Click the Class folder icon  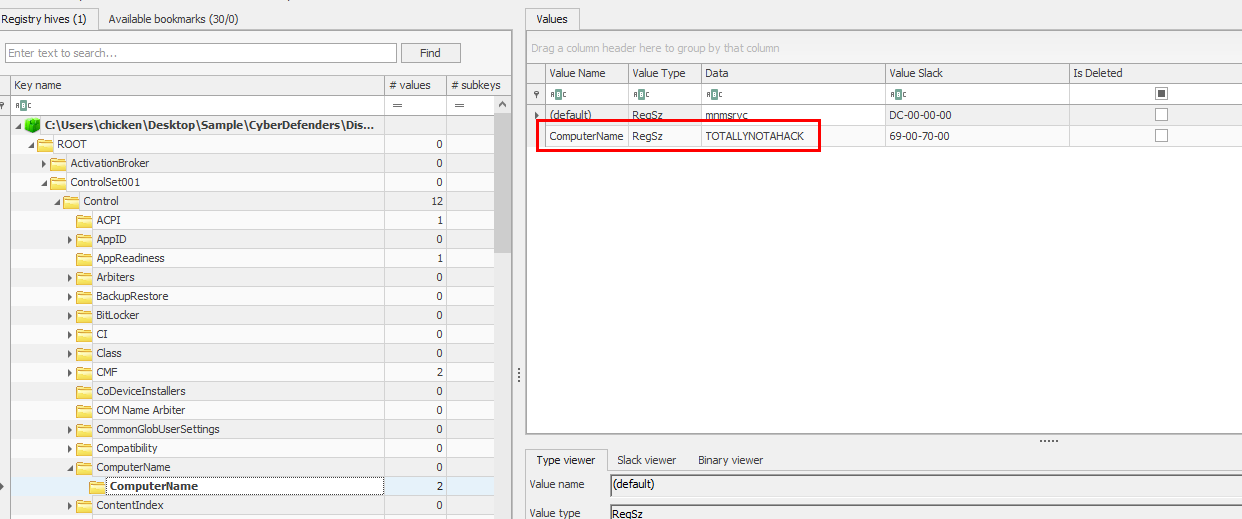84,353
